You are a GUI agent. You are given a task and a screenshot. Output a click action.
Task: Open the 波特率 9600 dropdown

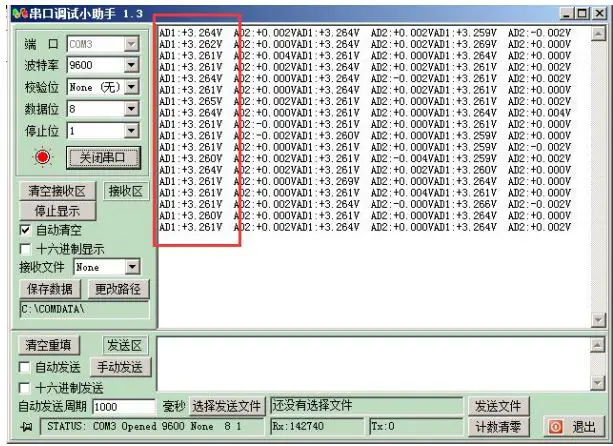click(x=131, y=65)
